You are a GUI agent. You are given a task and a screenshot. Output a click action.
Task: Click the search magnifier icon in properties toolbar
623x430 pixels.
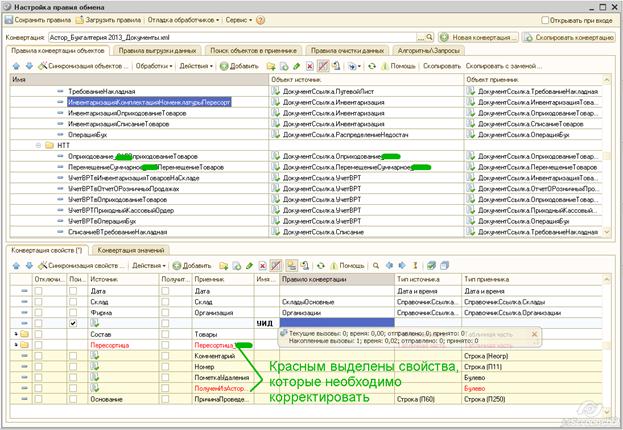(375, 265)
